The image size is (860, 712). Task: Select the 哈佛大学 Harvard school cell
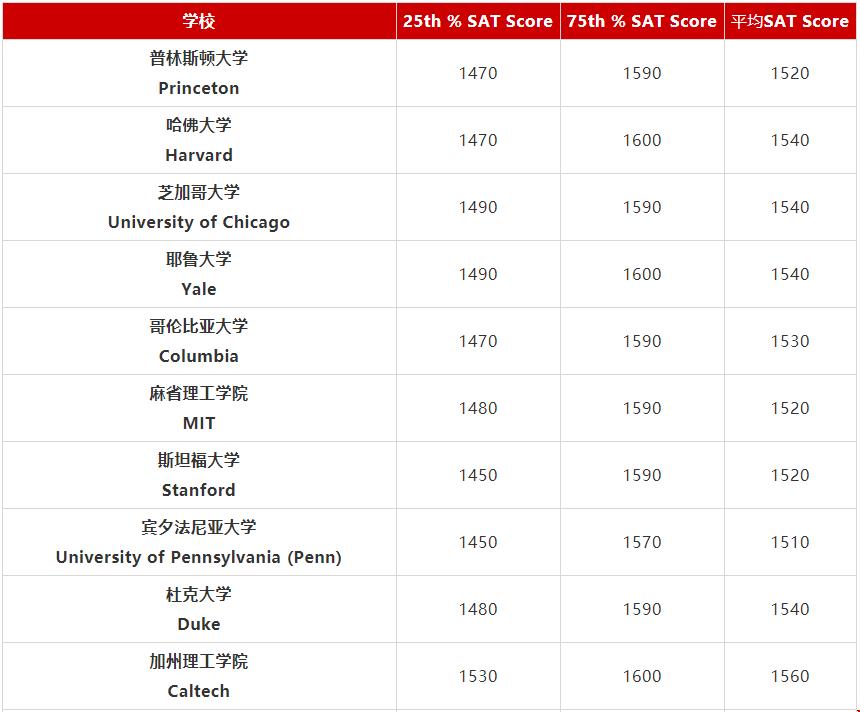coord(199,140)
